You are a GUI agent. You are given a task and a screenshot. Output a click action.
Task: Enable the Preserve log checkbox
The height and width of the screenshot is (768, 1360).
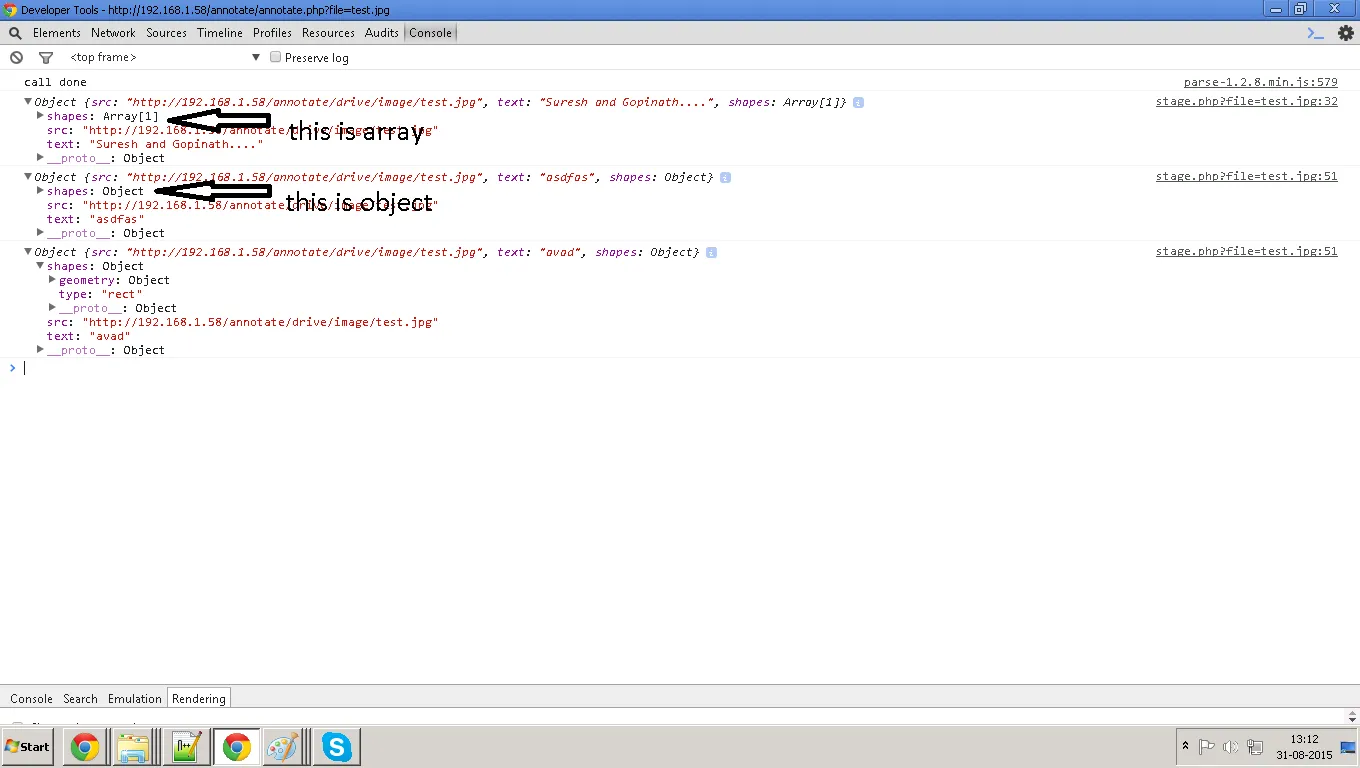tap(275, 58)
